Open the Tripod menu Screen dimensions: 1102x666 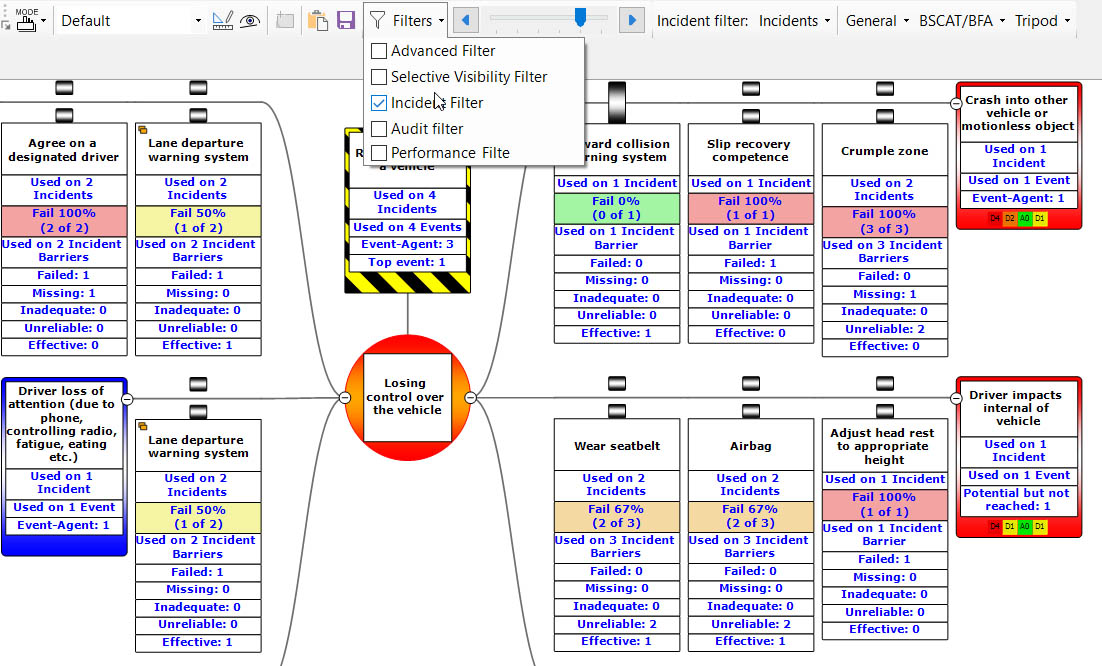click(1041, 20)
